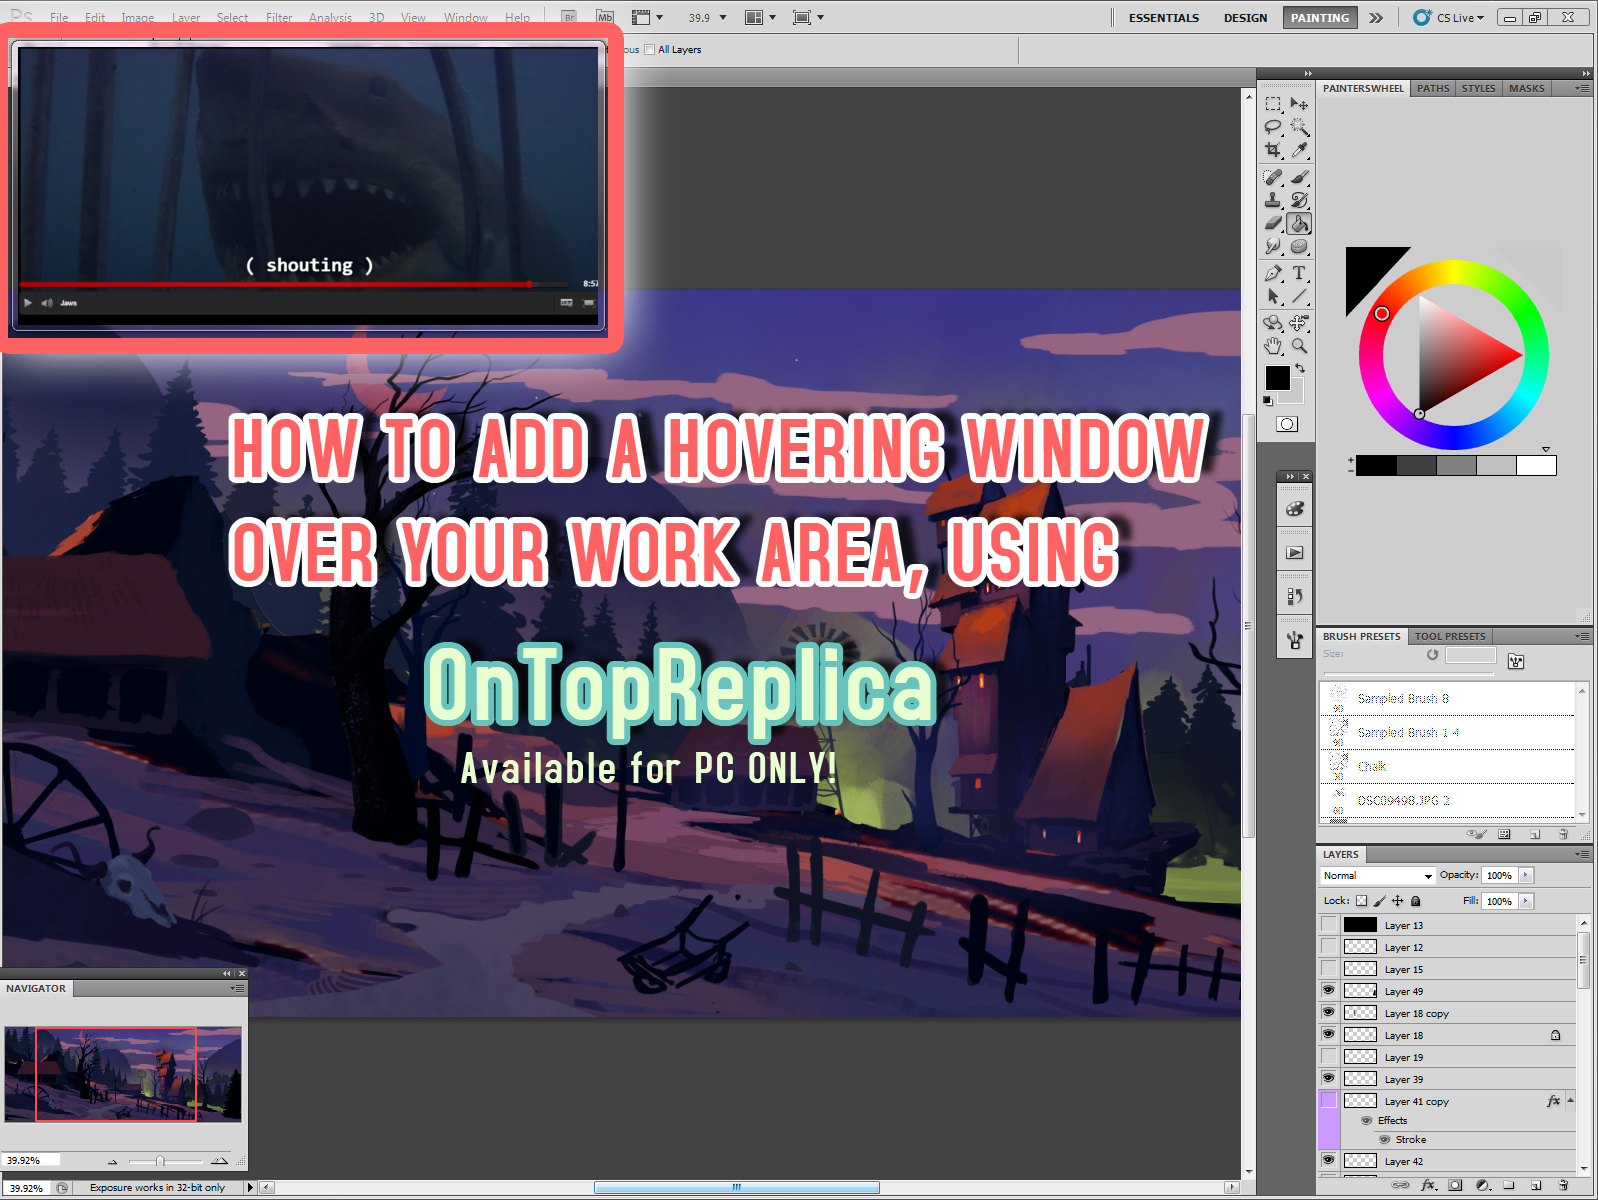Hide Layer 39

tap(1328, 1079)
